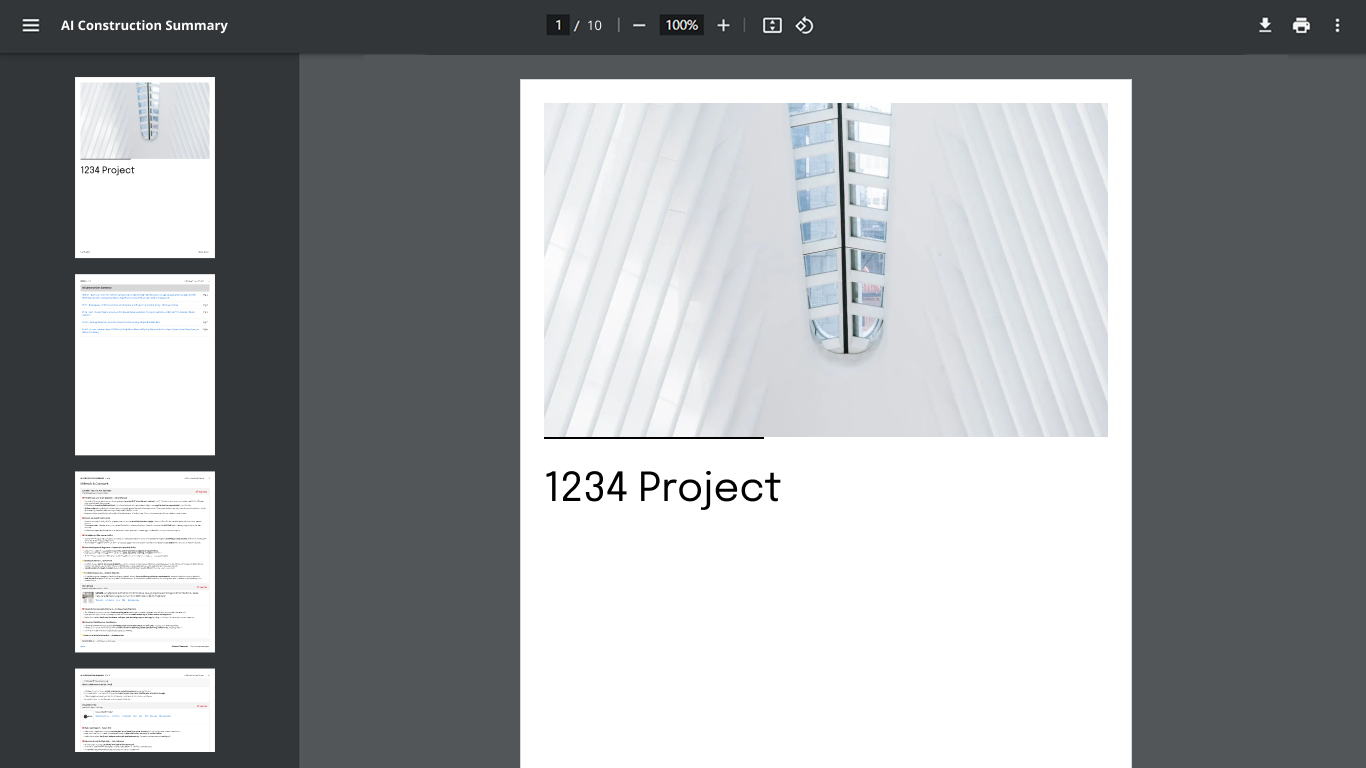Image resolution: width=1366 pixels, height=768 pixels.
Task: Print the document with the printer icon
Action: (1301, 25)
